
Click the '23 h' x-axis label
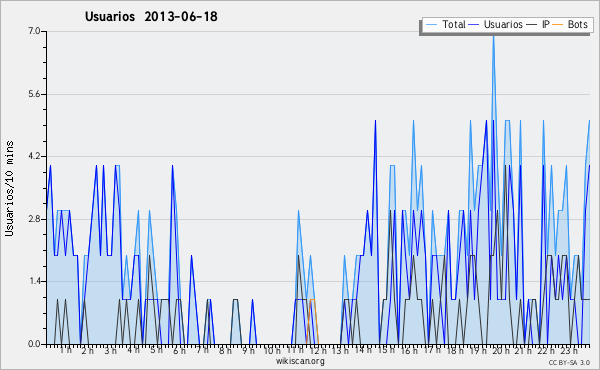569,350
